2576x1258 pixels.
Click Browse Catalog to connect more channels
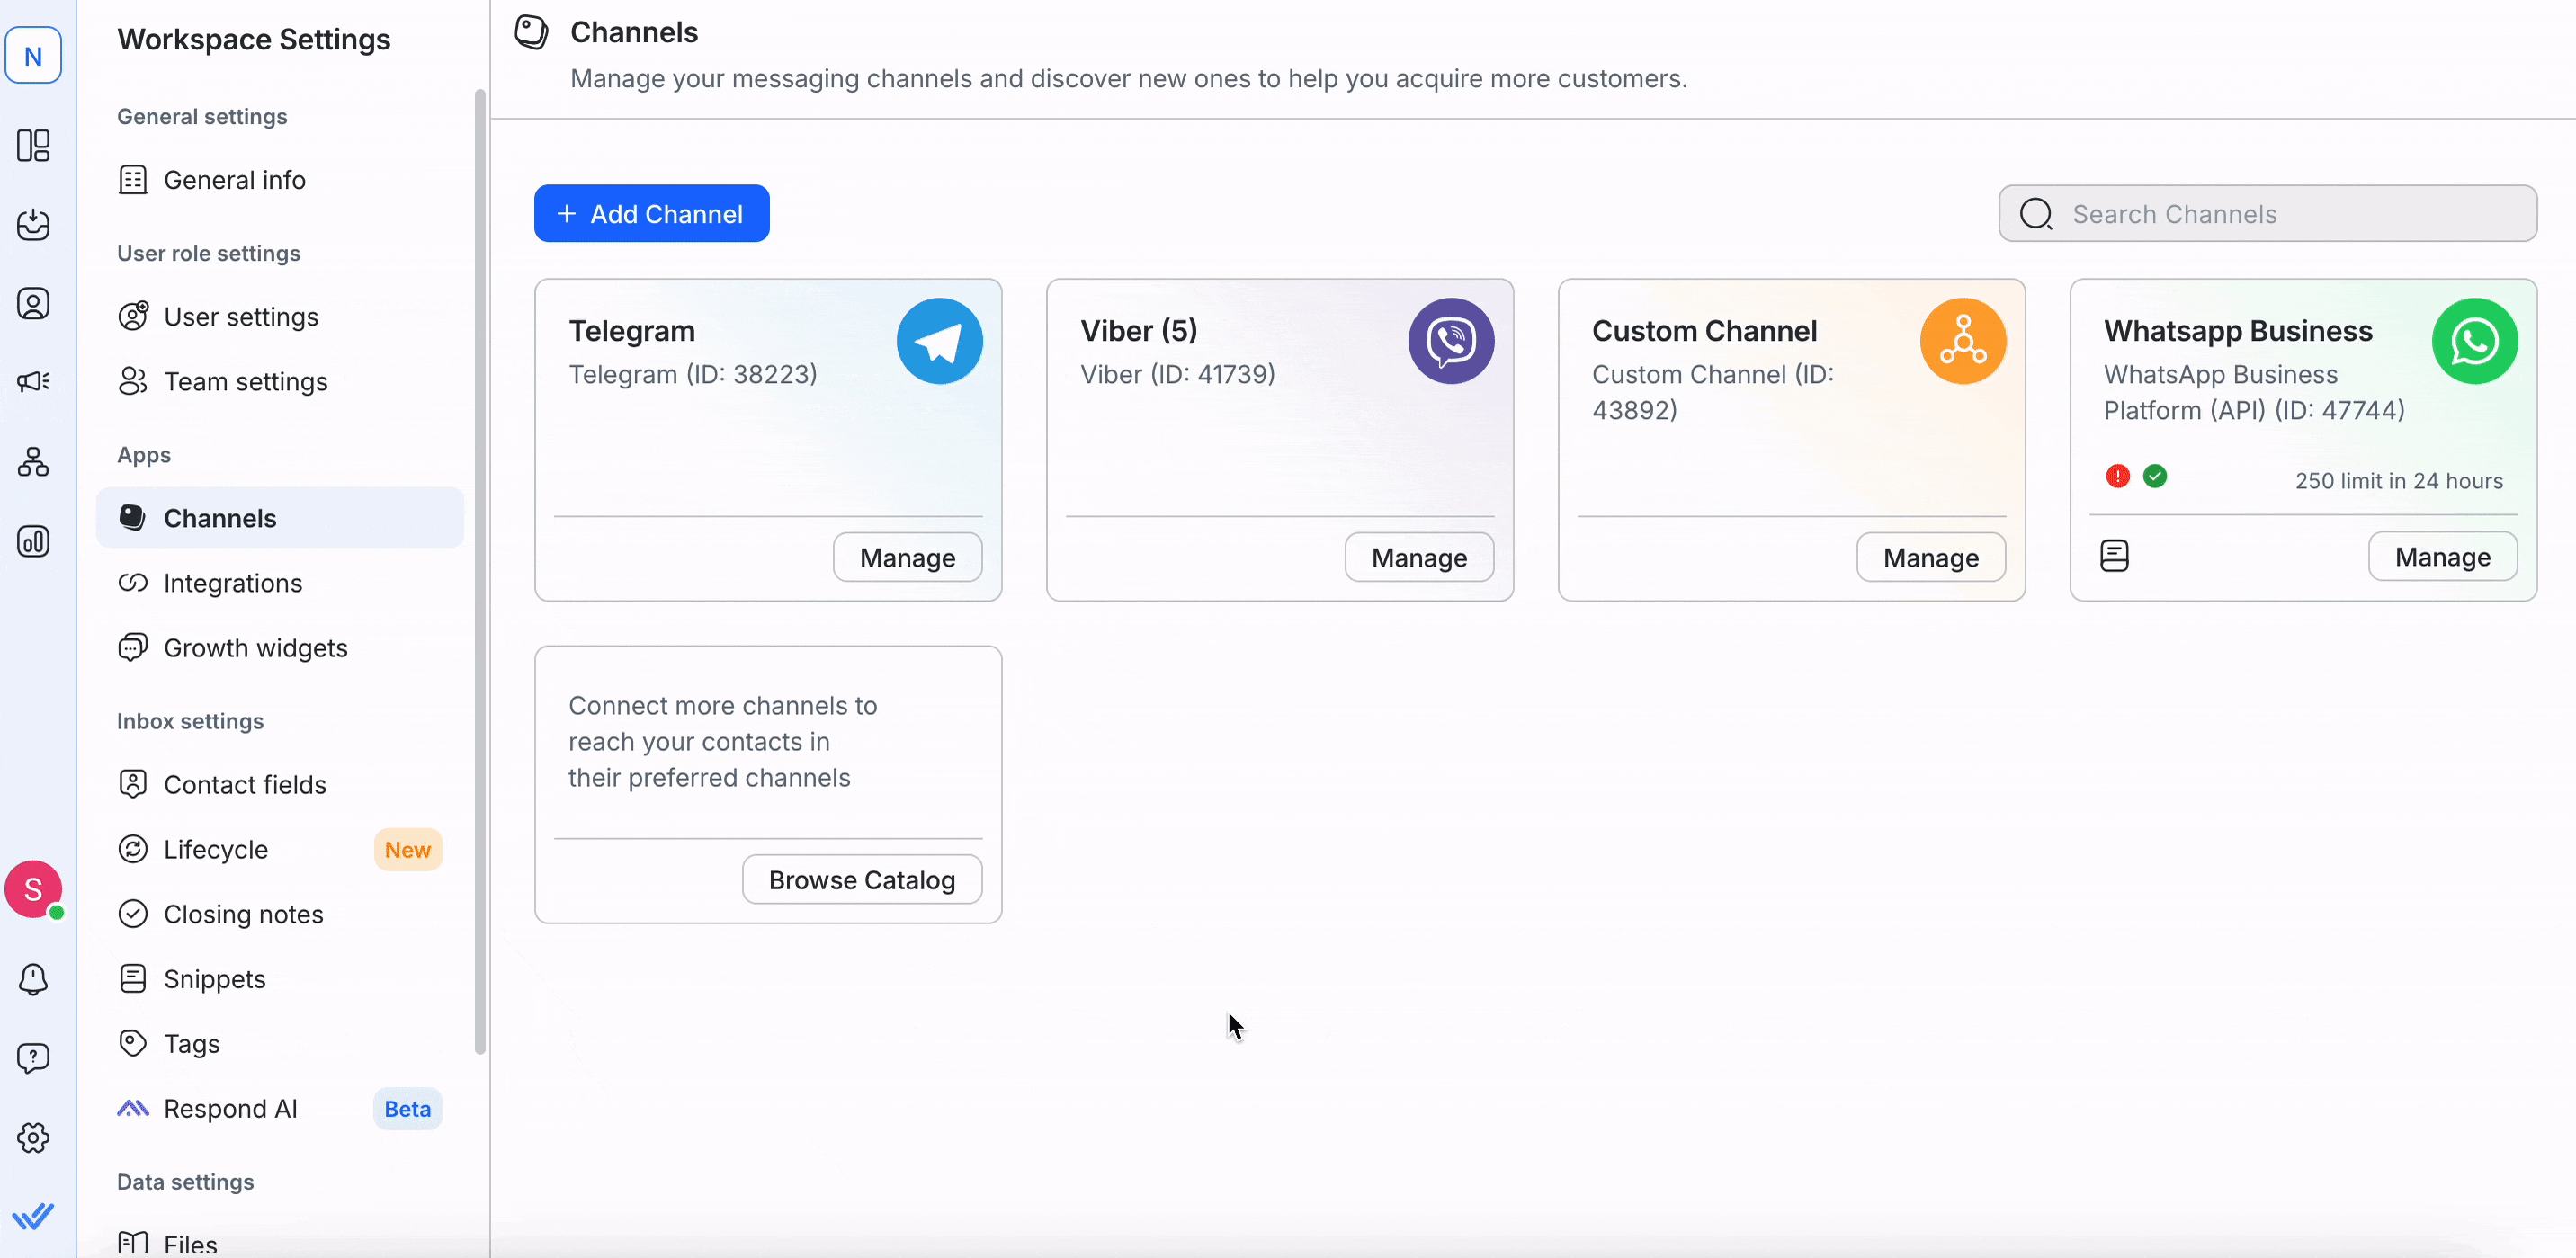point(861,879)
